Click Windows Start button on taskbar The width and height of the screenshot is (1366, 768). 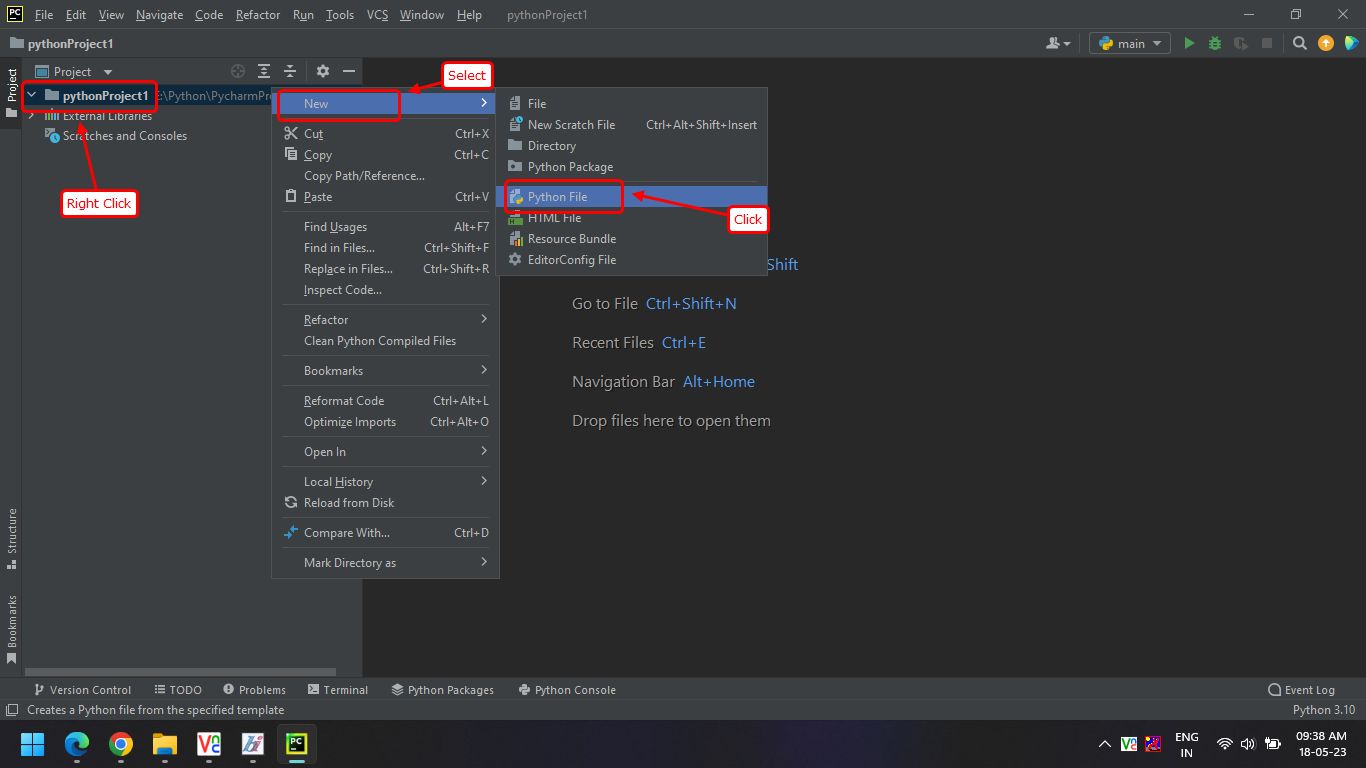[32, 744]
